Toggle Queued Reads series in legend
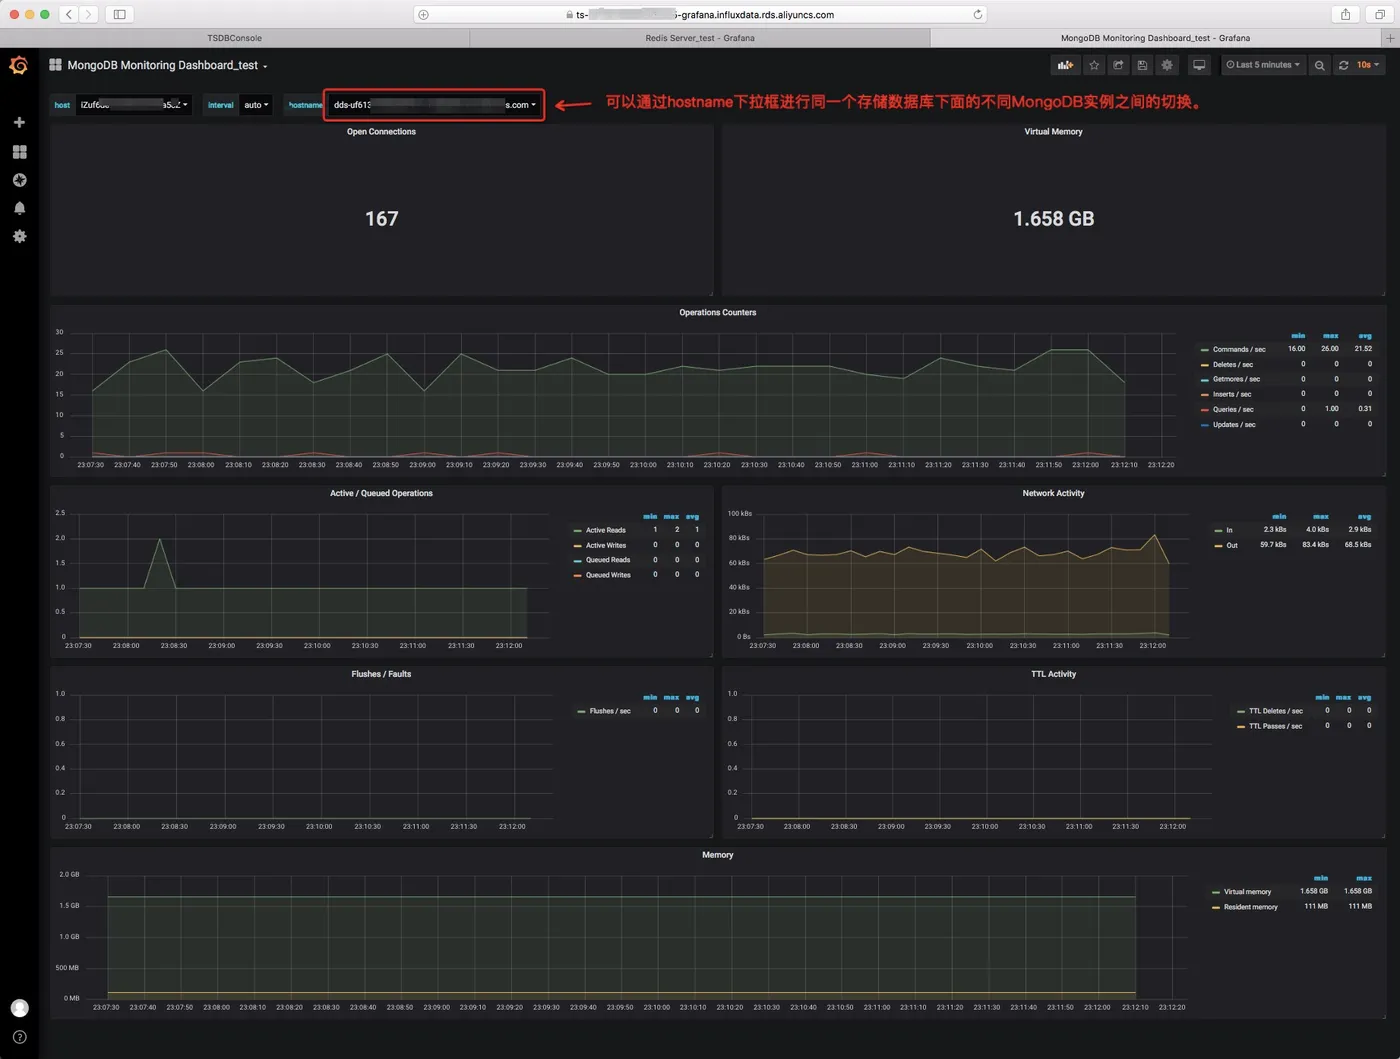 click(608, 560)
